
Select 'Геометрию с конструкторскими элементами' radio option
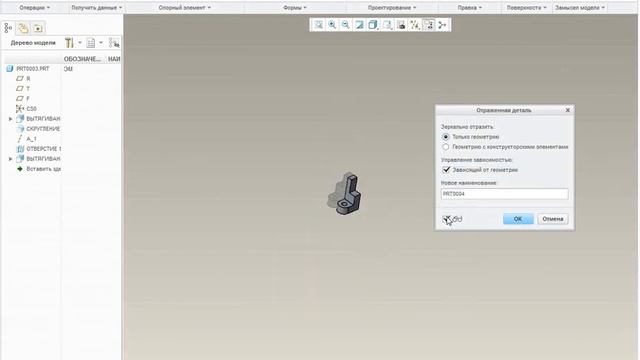(x=446, y=147)
